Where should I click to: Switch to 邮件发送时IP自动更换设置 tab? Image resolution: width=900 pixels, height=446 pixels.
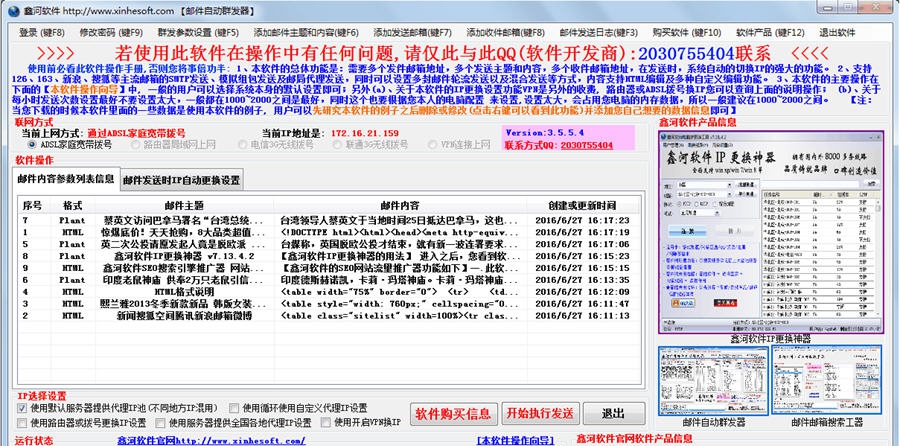click(x=181, y=180)
